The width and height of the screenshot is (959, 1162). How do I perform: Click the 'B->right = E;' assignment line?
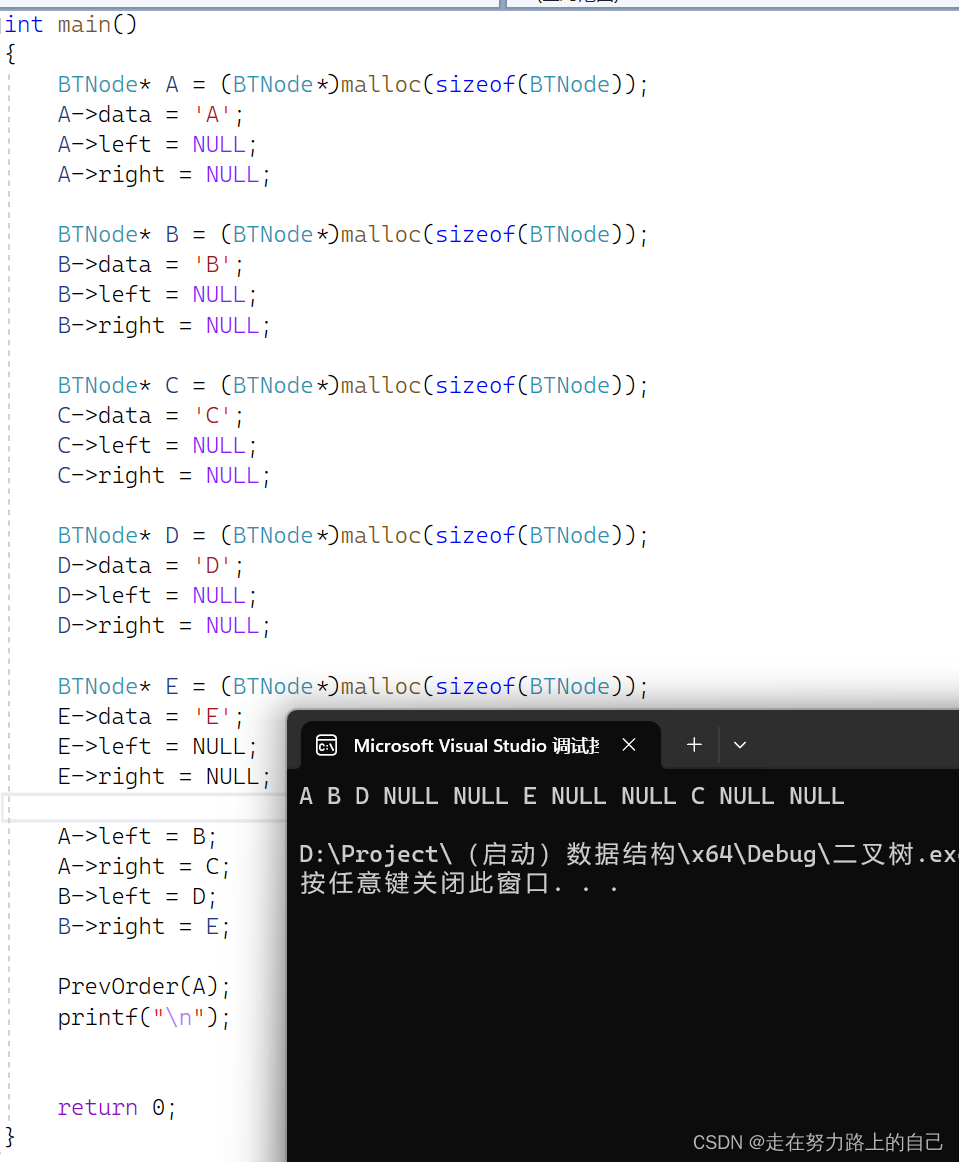144,927
